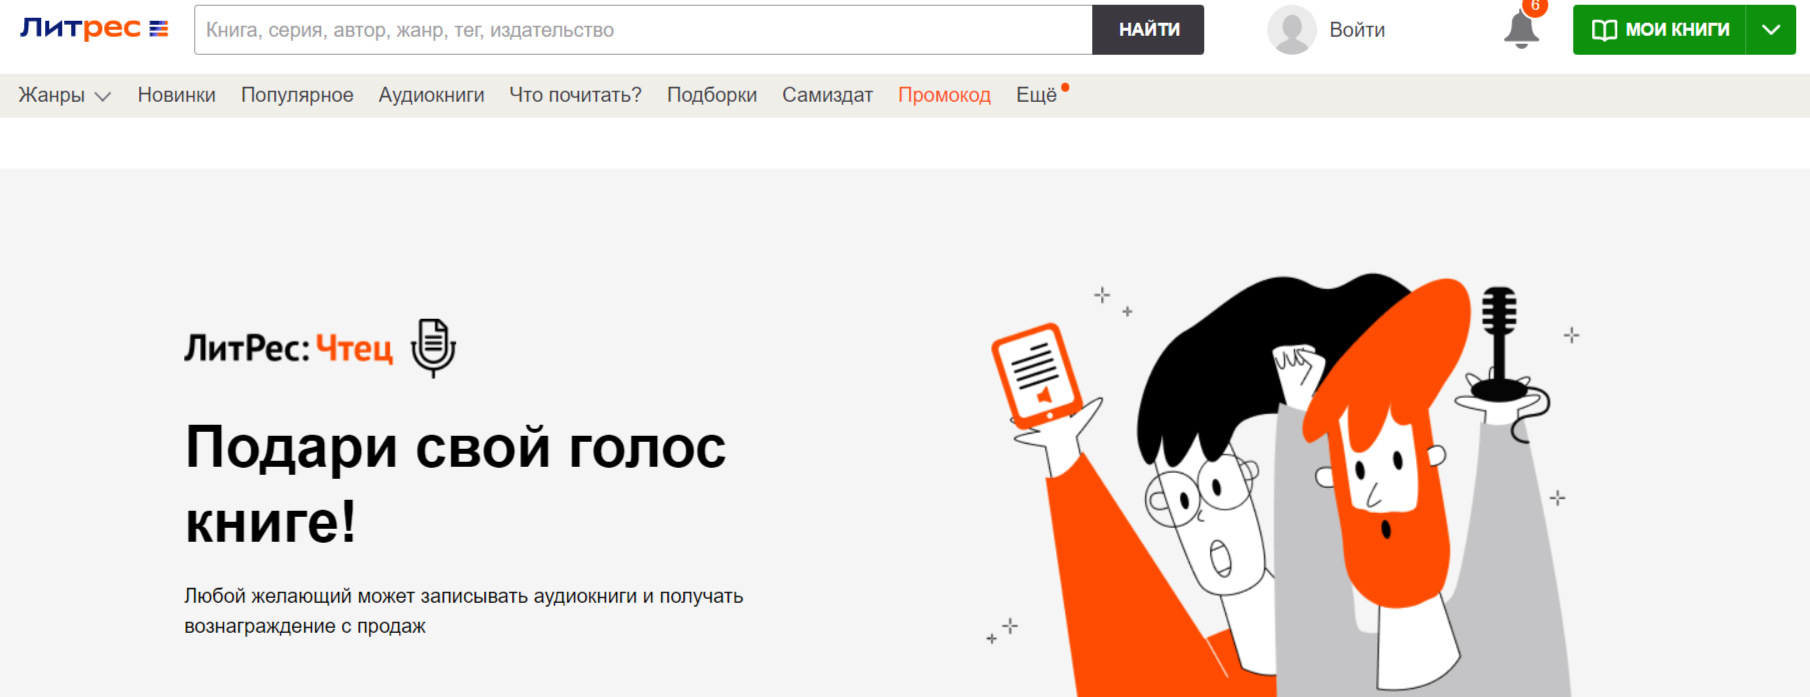Open Подборки page
The image size is (1810, 697).
pos(712,95)
